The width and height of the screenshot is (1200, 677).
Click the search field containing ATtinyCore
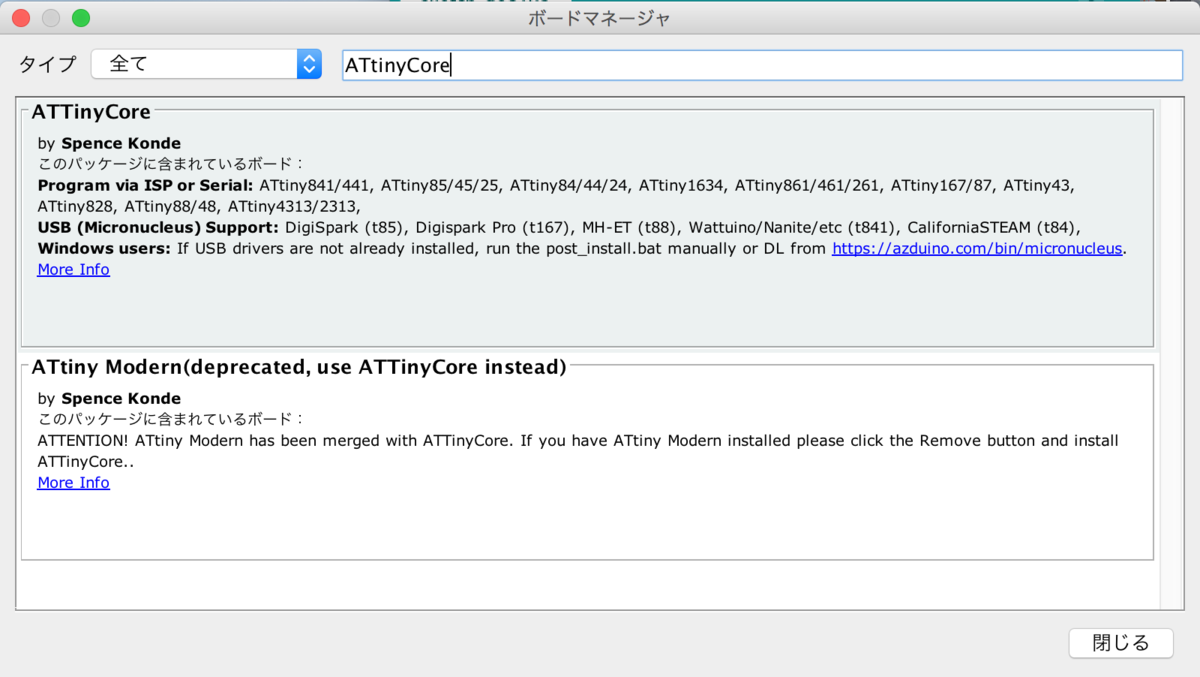[x=762, y=65]
